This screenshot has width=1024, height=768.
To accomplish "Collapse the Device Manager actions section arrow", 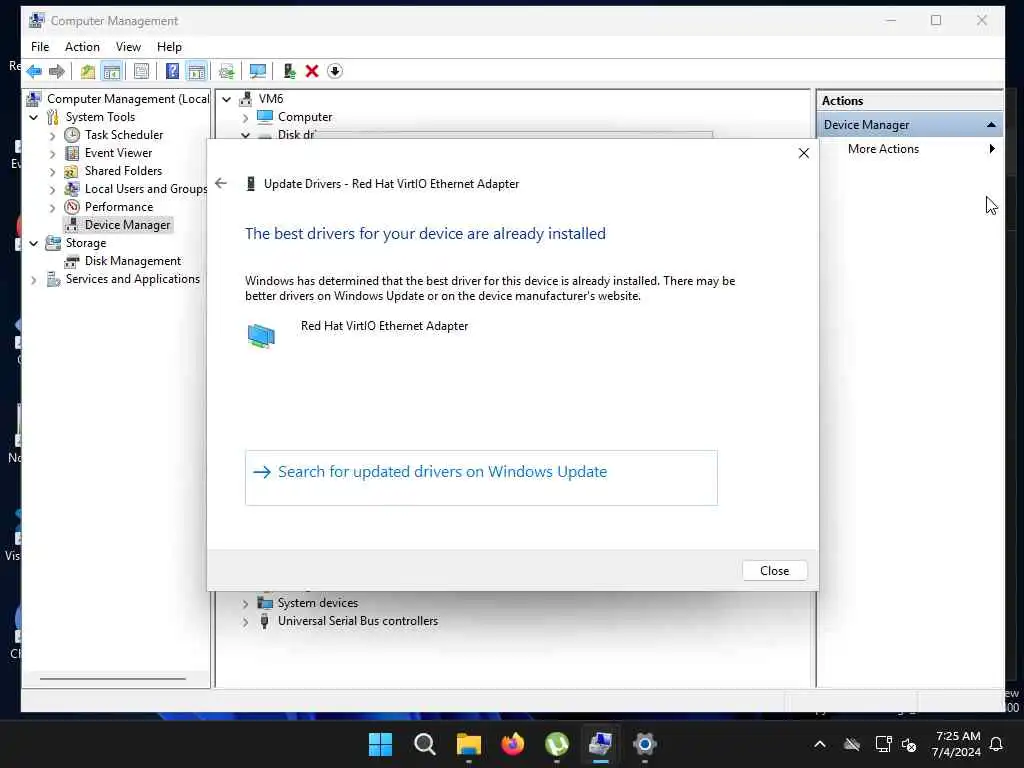I will click(x=991, y=125).
